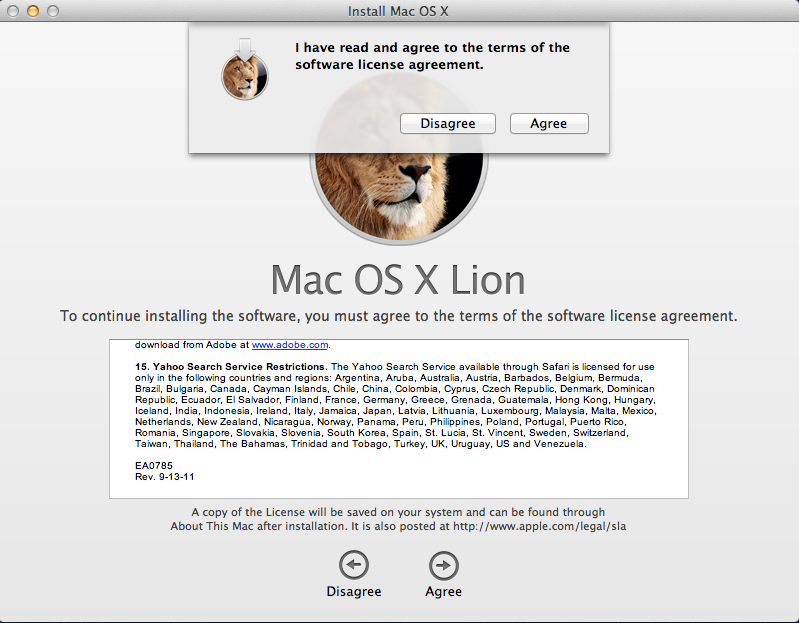Click the gray zoom window button
The width and height of the screenshot is (799, 623).
point(52,11)
